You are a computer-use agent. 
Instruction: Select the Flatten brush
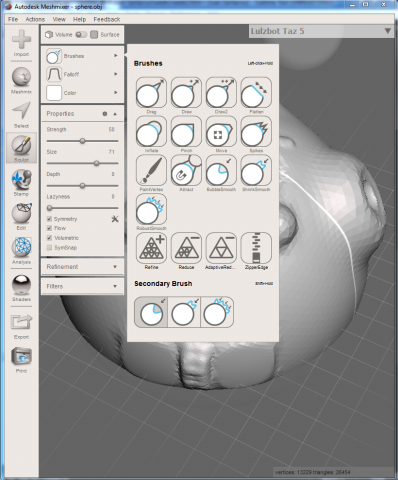(256, 93)
